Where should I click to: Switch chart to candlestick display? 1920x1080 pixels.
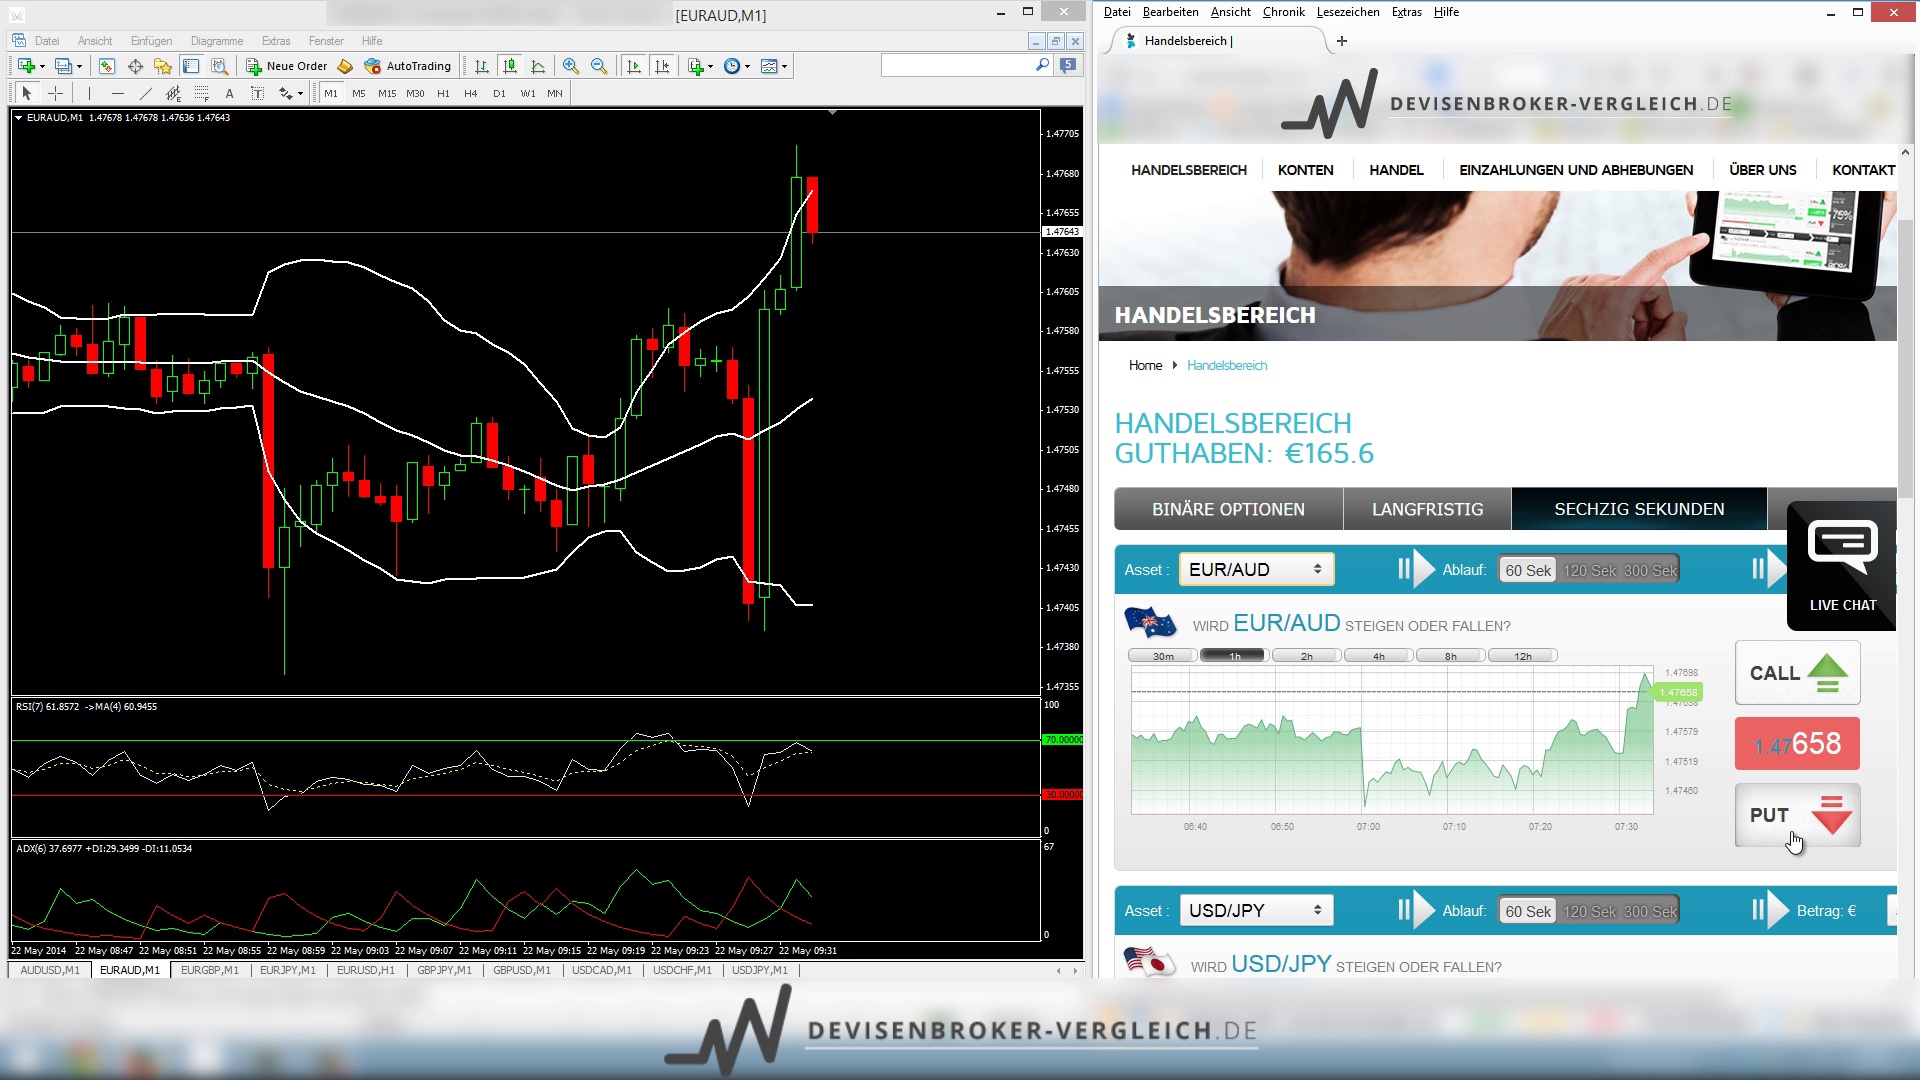(x=510, y=66)
